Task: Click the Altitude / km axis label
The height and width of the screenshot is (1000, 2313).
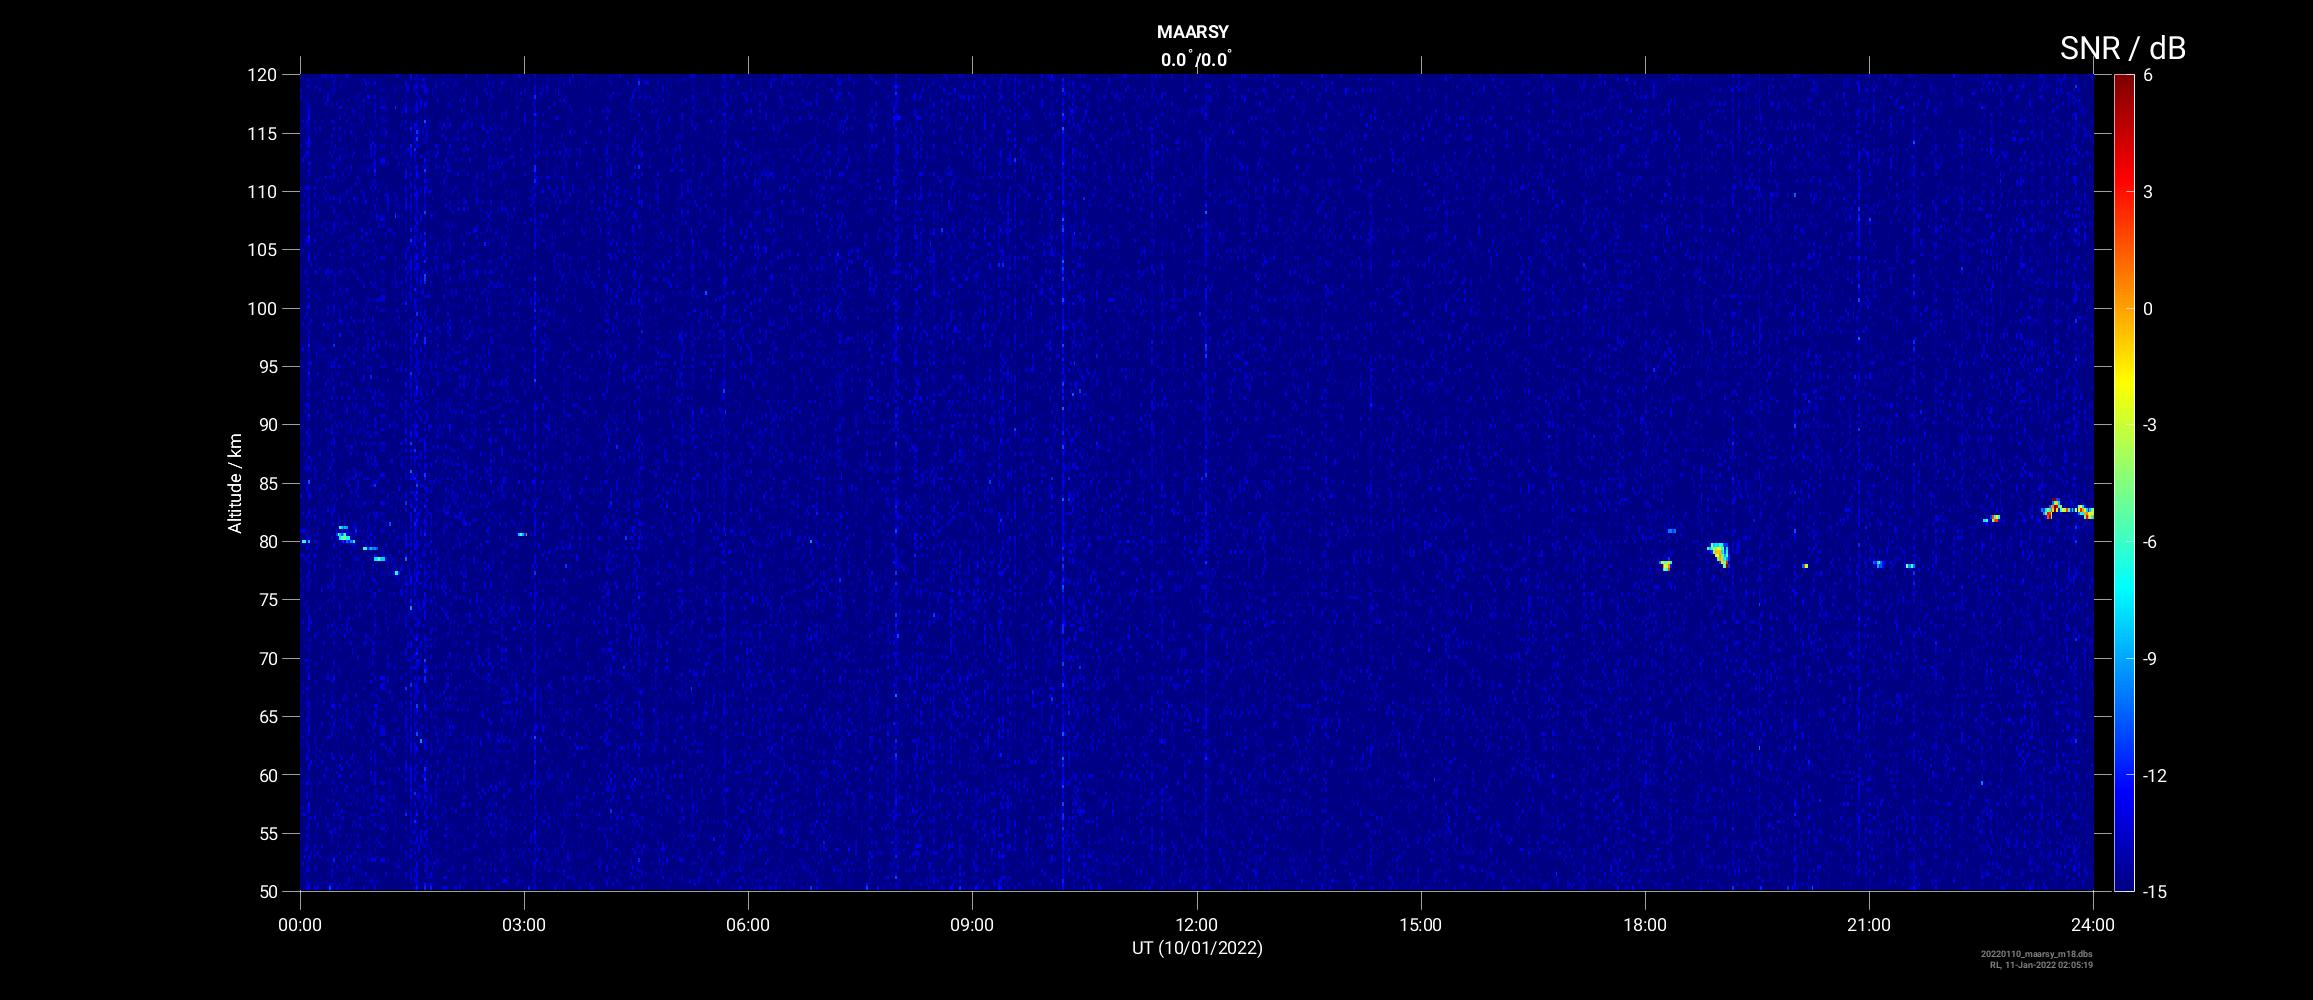Action: 235,483
